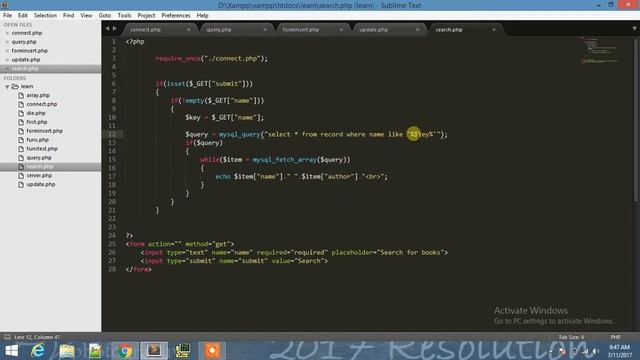Viewport: 640px width, 360px height.
Task: Click the learn folder icon
Action: pos(16,87)
